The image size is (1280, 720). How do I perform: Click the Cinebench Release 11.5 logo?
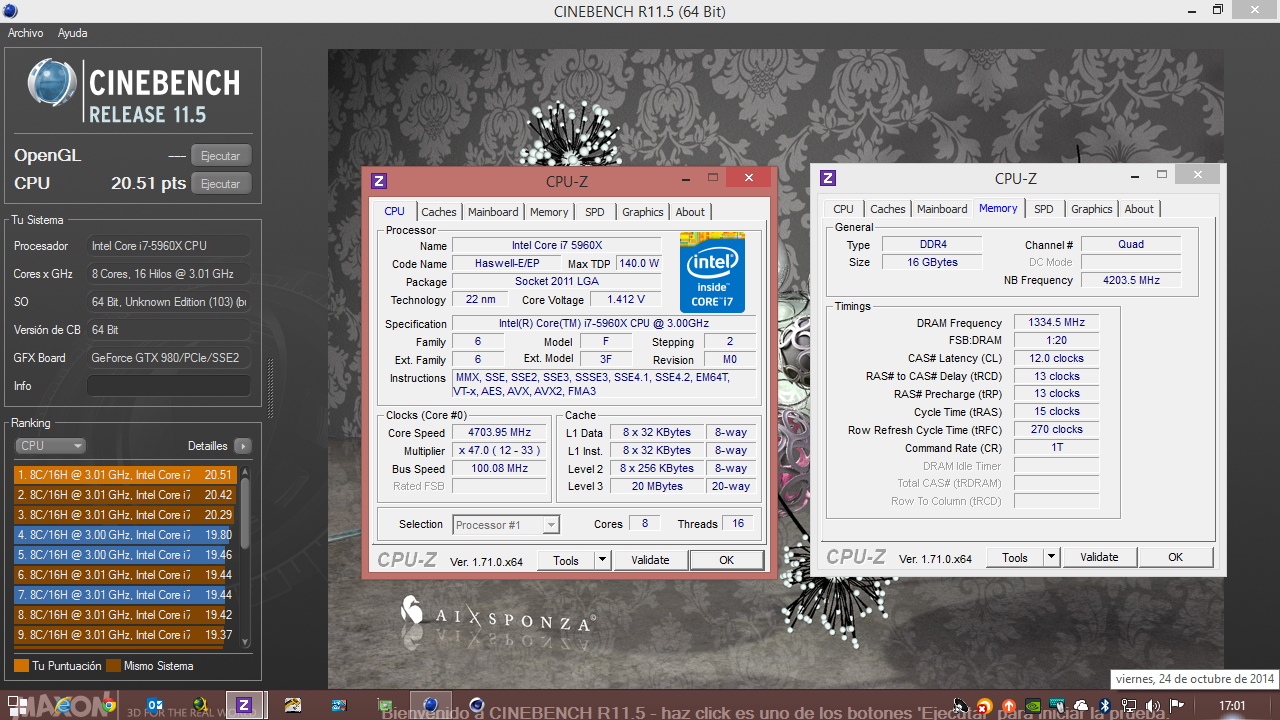coord(134,92)
